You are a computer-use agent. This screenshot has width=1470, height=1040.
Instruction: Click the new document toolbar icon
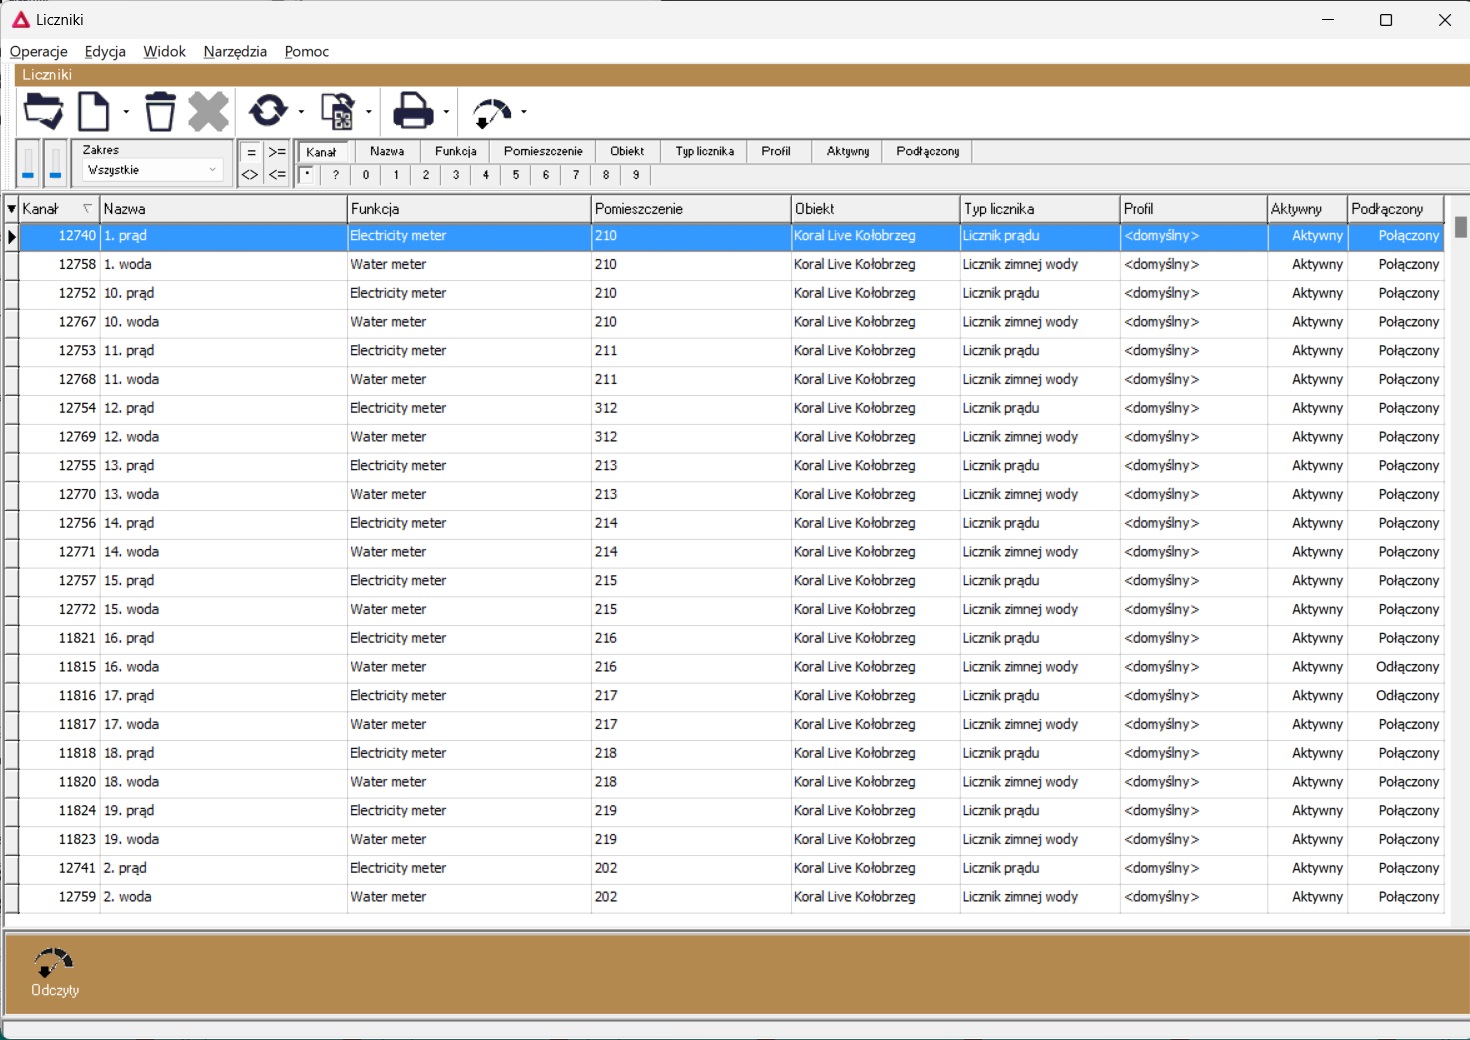click(x=94, y=111)
